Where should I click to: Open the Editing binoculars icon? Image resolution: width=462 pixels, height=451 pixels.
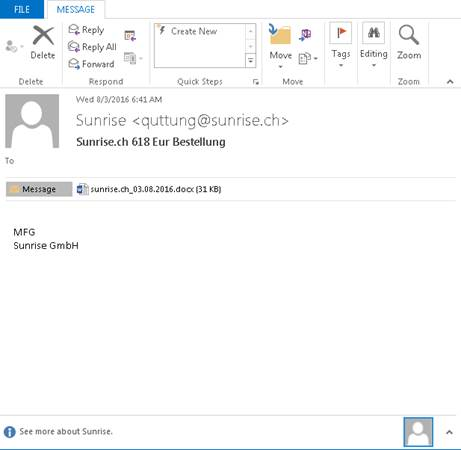[x=373, y=33]
